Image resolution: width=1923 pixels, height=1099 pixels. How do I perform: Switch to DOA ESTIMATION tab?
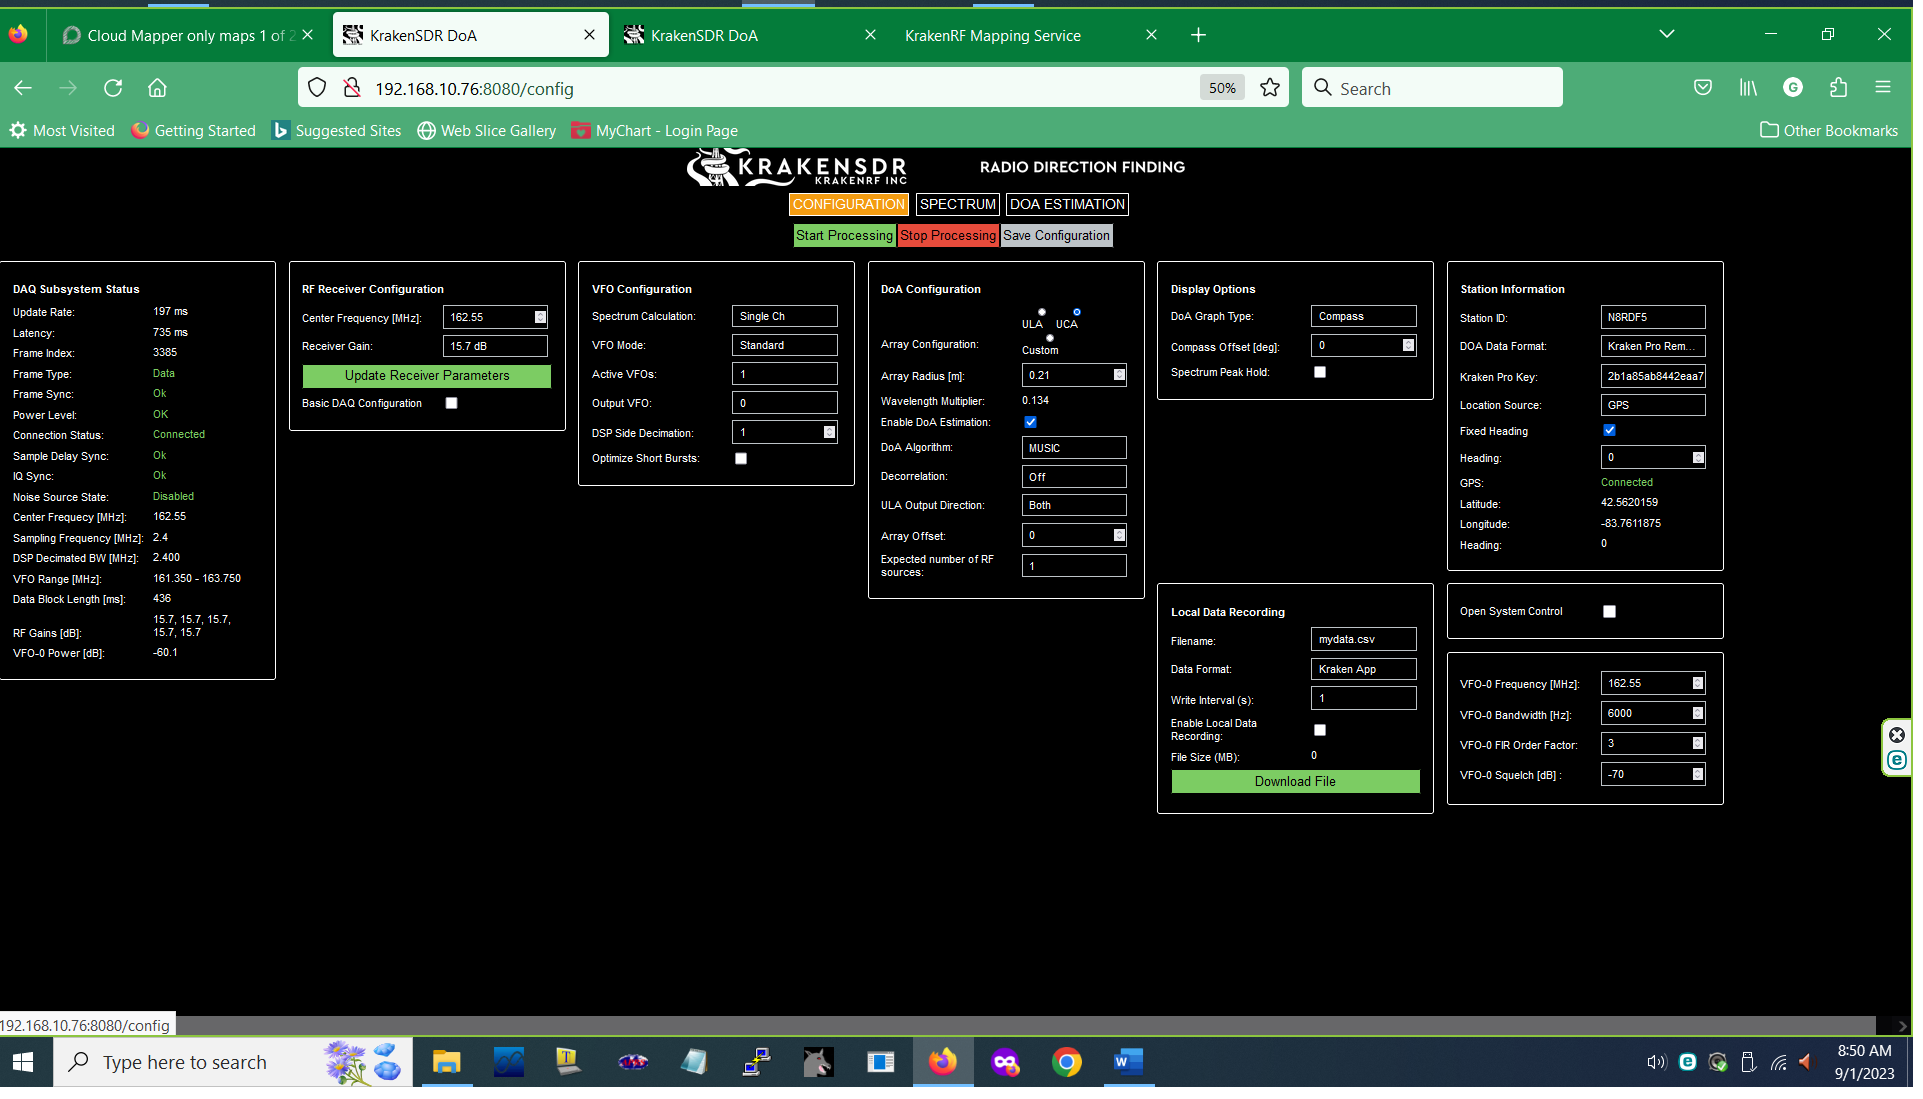click(x=1067, y=205)
